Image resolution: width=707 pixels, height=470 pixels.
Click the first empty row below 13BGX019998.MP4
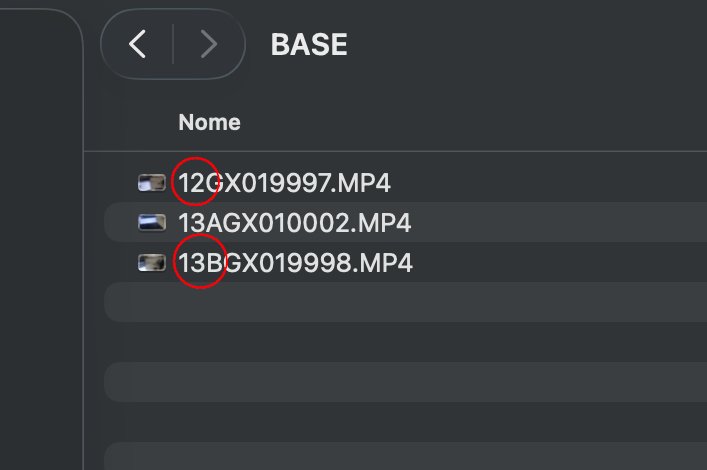[400, 302]
